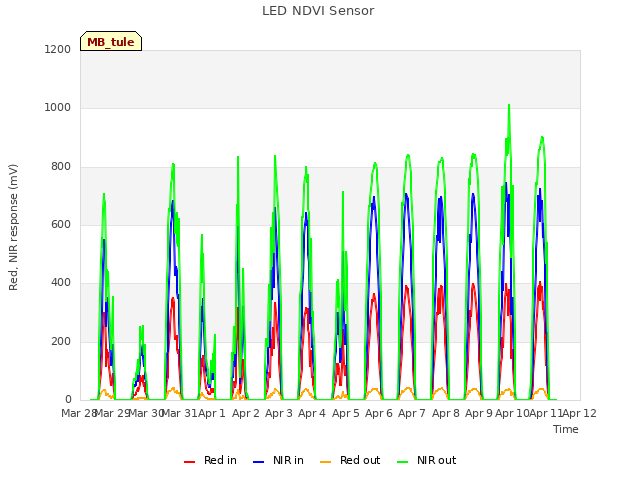Click the 600 y-axis tick label

coord(61,224)
